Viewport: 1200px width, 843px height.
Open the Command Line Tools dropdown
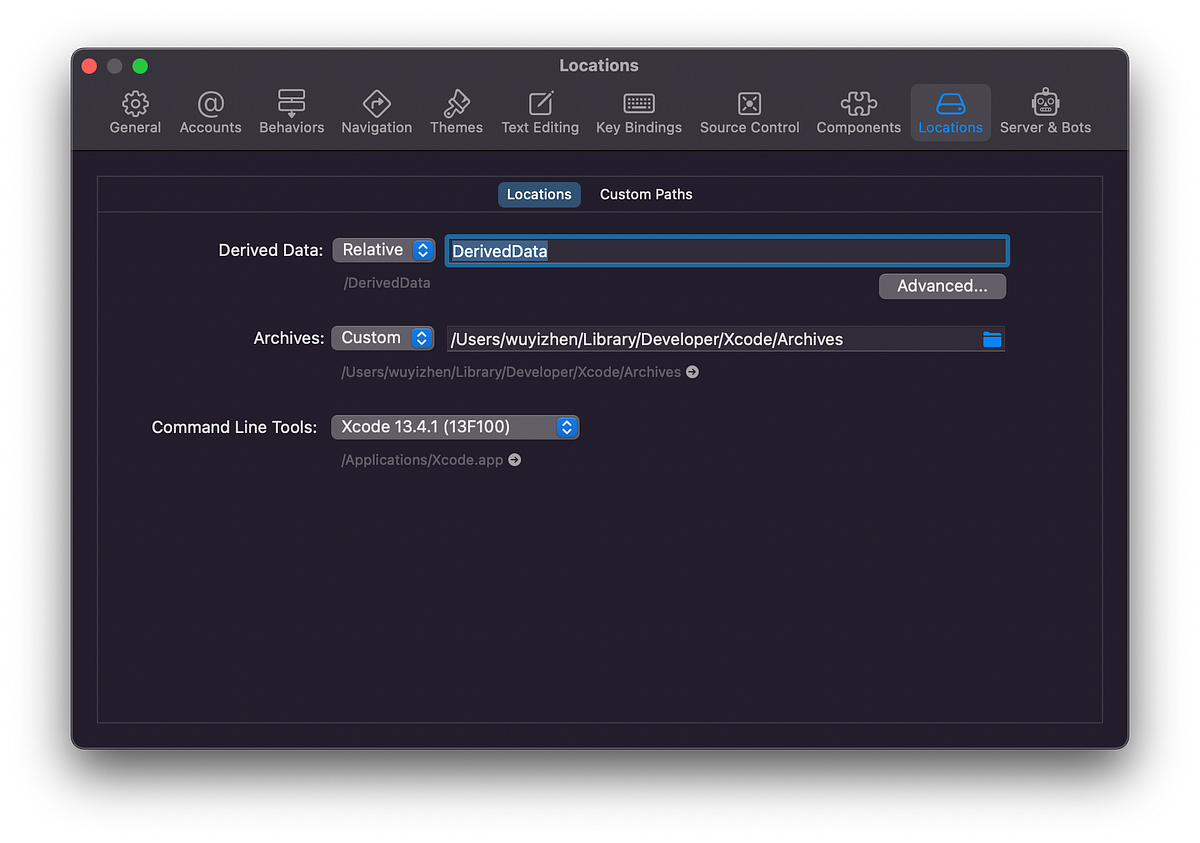click(x=455, y=427)
